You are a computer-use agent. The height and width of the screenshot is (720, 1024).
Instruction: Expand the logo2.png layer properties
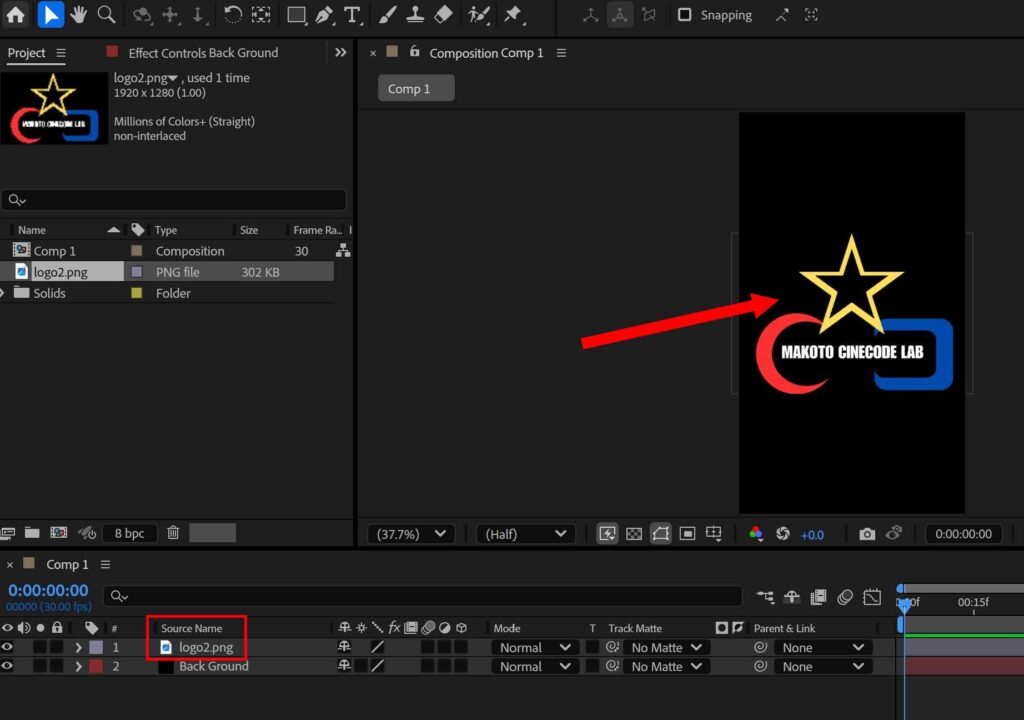pos(78,647)
